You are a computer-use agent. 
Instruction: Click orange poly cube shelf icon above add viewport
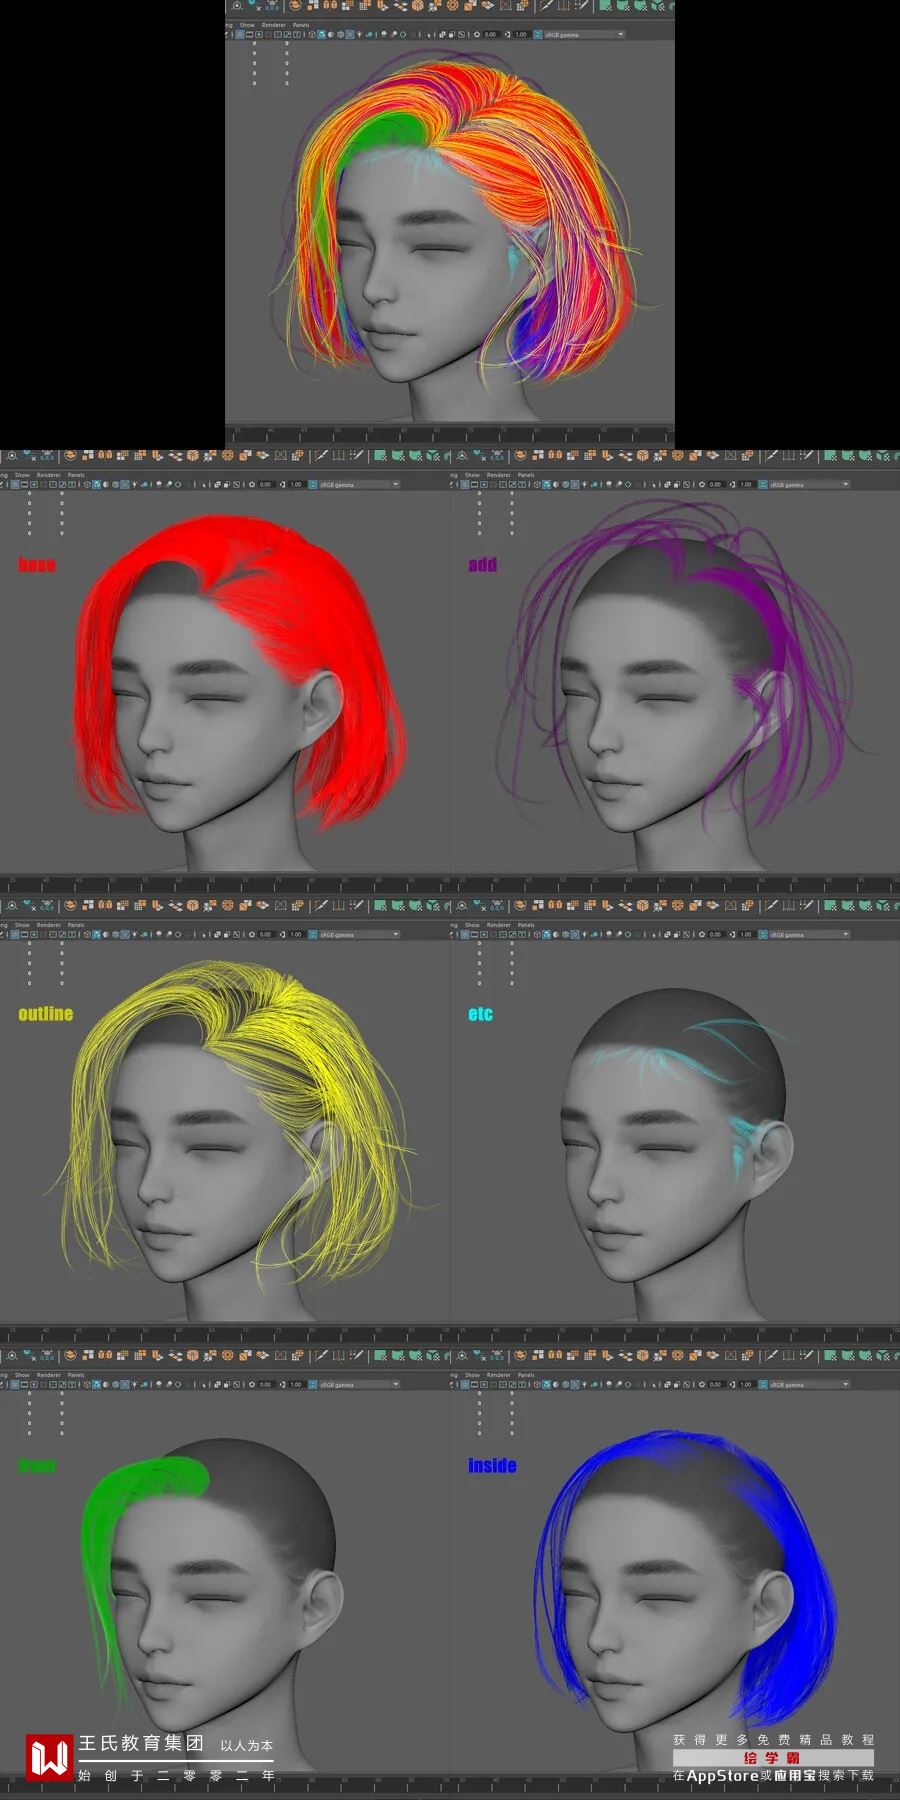click(x=642, y=455)
